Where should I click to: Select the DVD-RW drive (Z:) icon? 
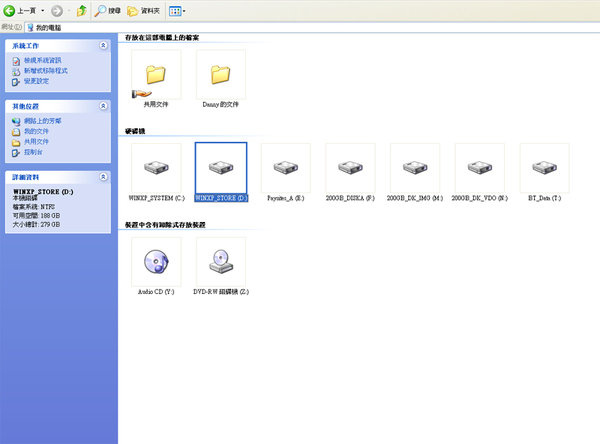tap(220, 263)
